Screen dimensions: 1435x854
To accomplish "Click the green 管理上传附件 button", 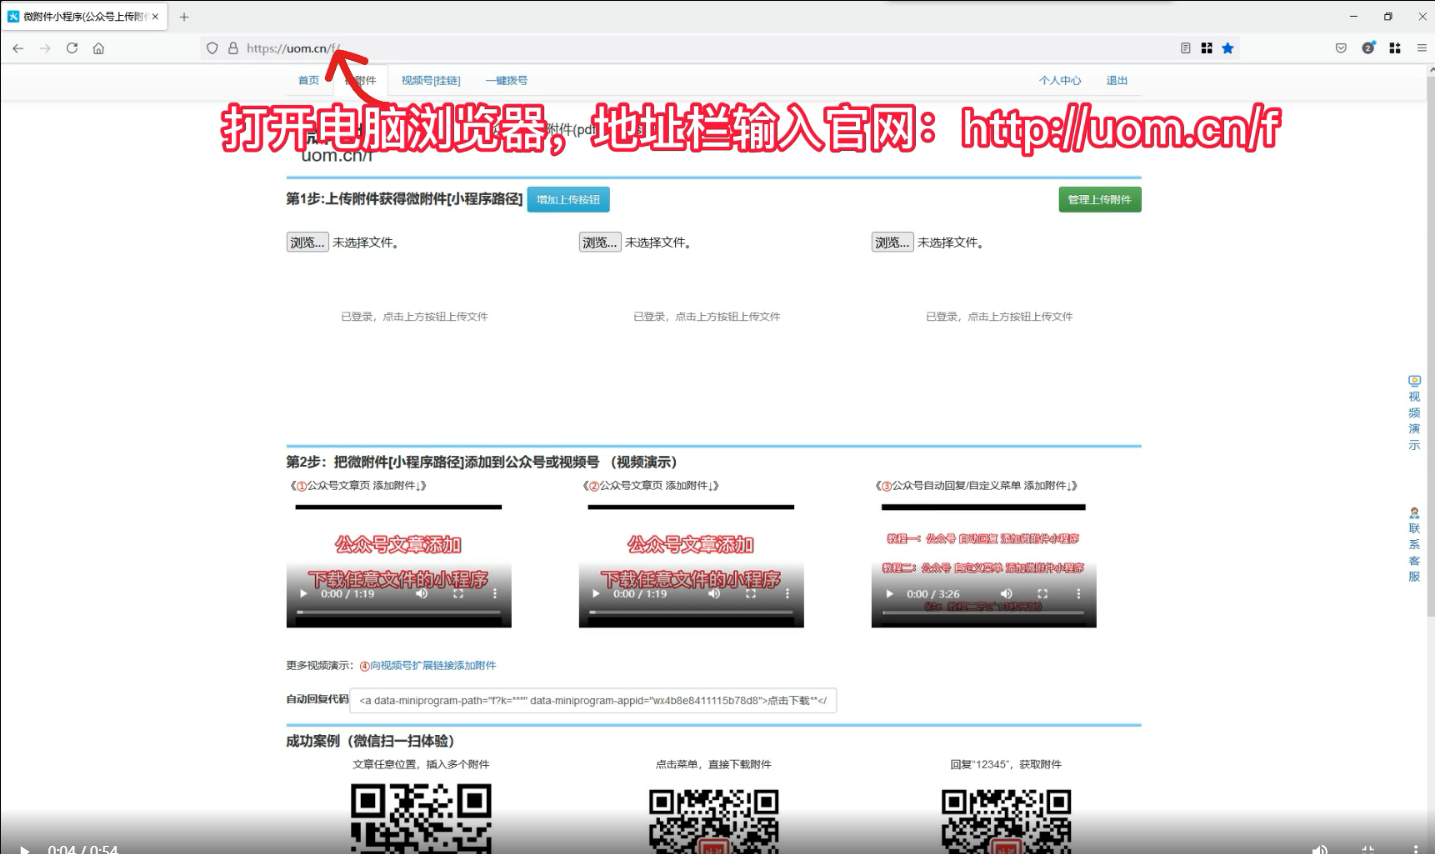I will click(1100, 200).
